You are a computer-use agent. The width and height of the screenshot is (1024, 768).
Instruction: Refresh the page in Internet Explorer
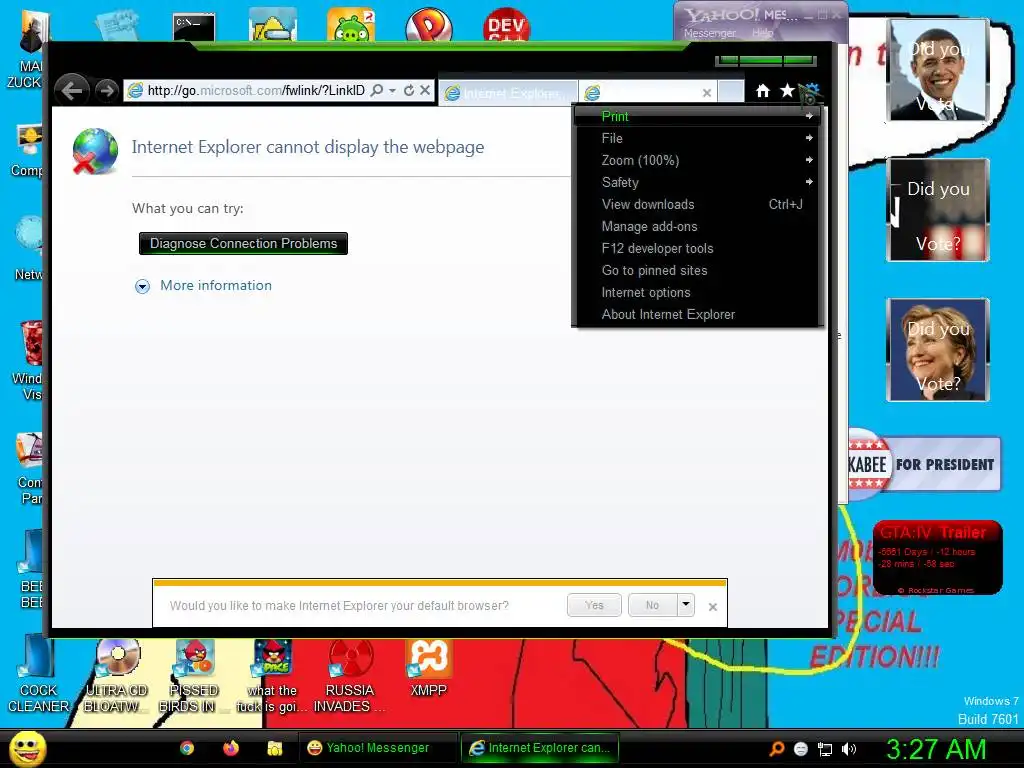click(409, 90)
